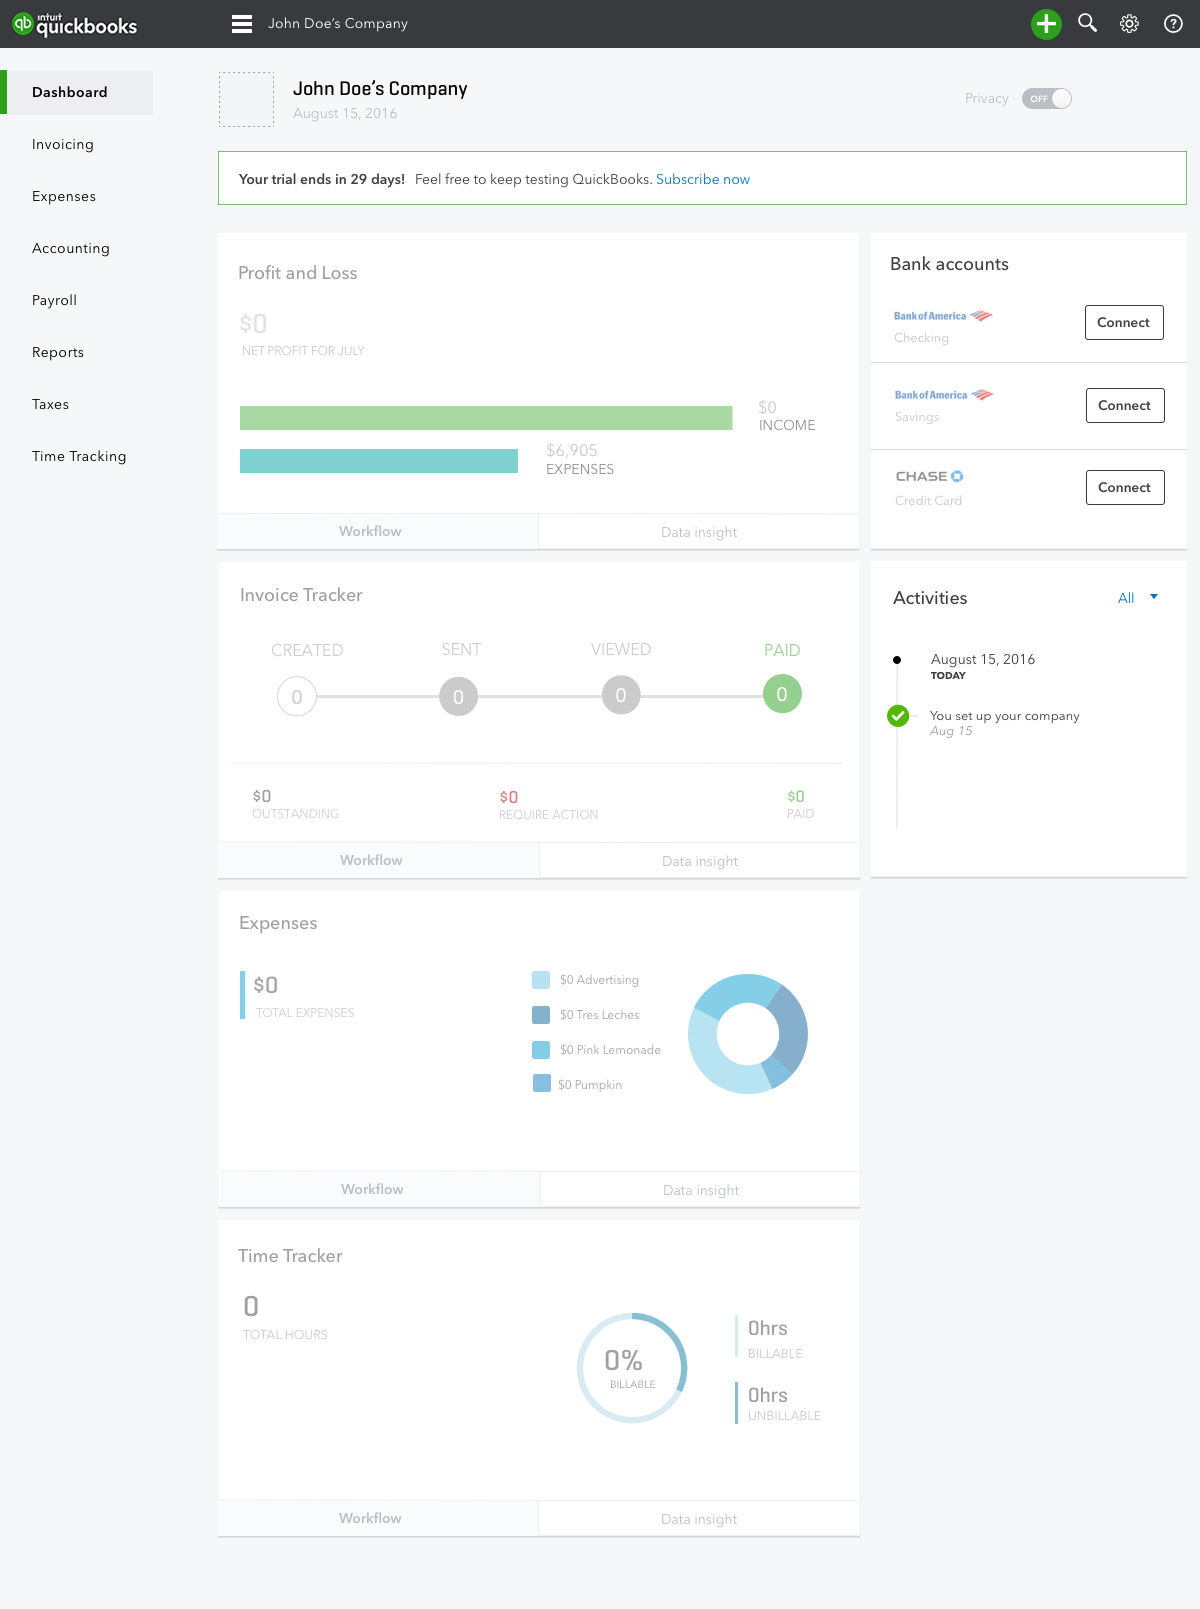Click the $6,905 expenses amount
The width and height of the screenshot is (1200, 1609).
[572, 451]
